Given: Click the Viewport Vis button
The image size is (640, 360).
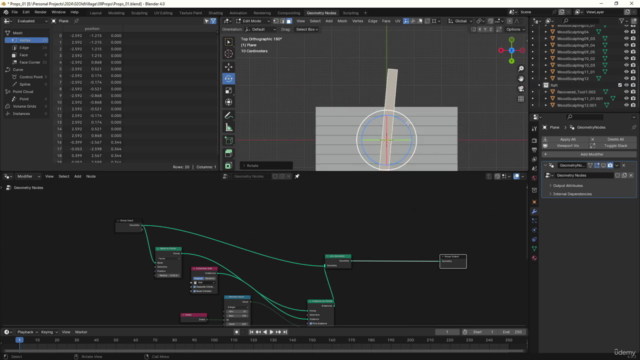Looking at the screenshot, I should tap(566, 146).
